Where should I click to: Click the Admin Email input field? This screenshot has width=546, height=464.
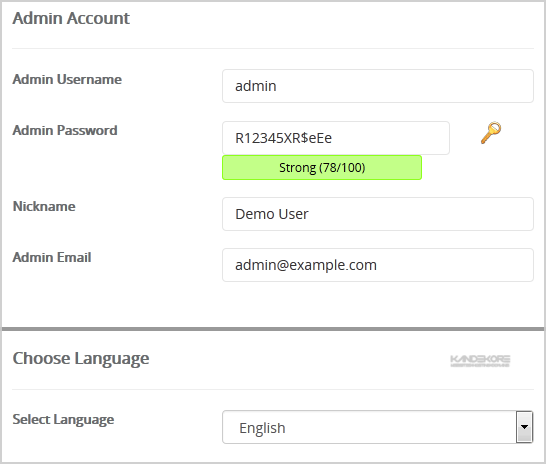coord(377,265)
